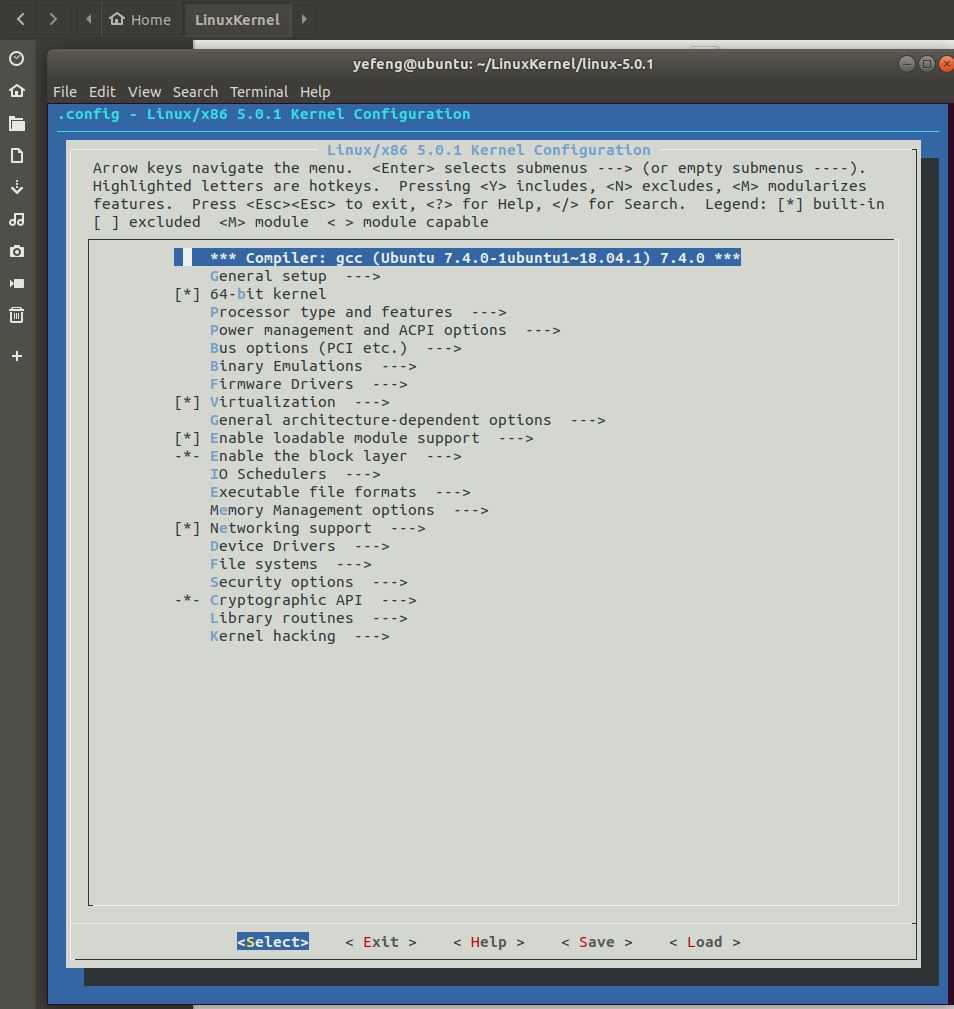Open the Help menu in menu bar

315,91
